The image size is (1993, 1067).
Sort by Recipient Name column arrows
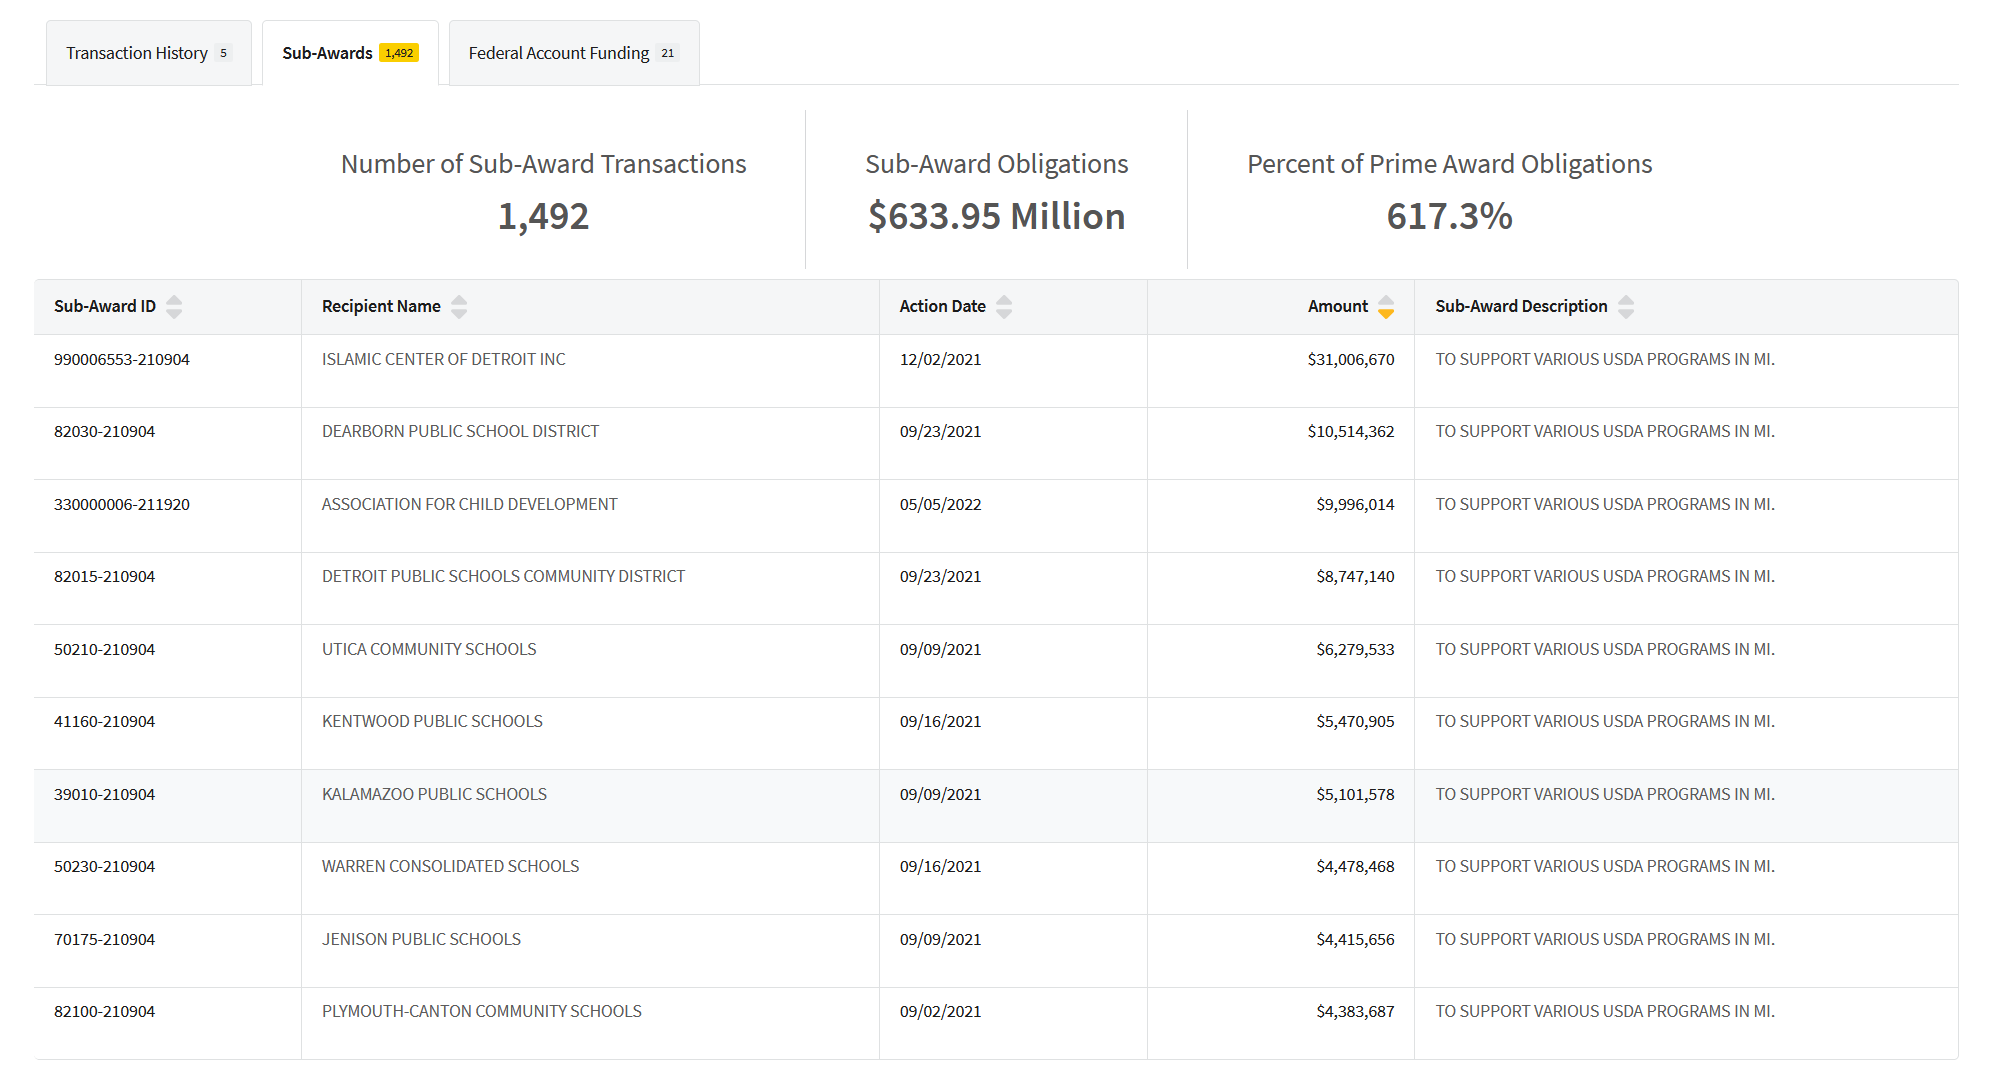click(x=459, y=307)
